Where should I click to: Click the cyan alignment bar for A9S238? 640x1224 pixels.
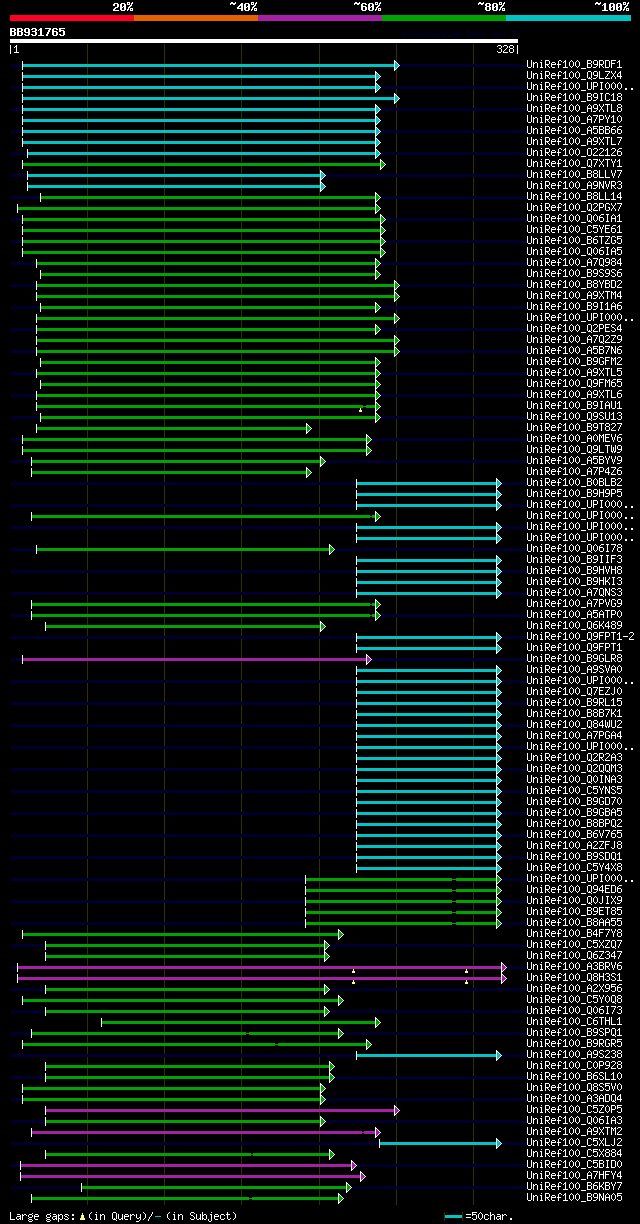point(429,1055)
